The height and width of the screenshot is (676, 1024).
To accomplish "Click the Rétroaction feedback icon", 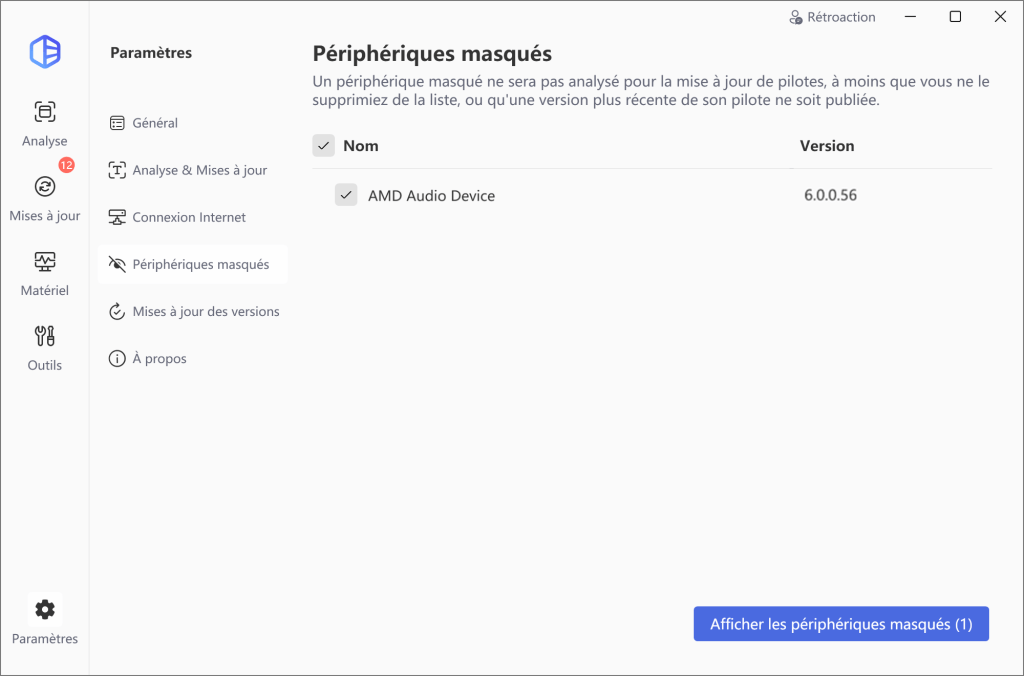I will [795, 17].
